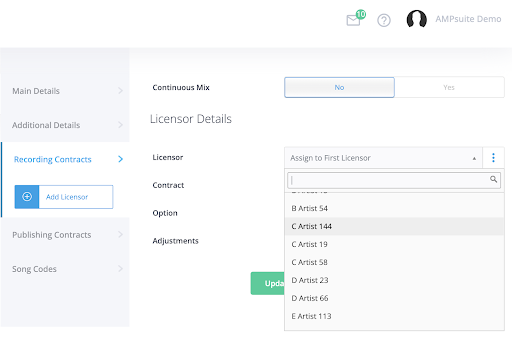The width and height of the screenshot is (512, 363).
Task: Click the search magnifier icon in dropdown
Action: coord(493,179)
